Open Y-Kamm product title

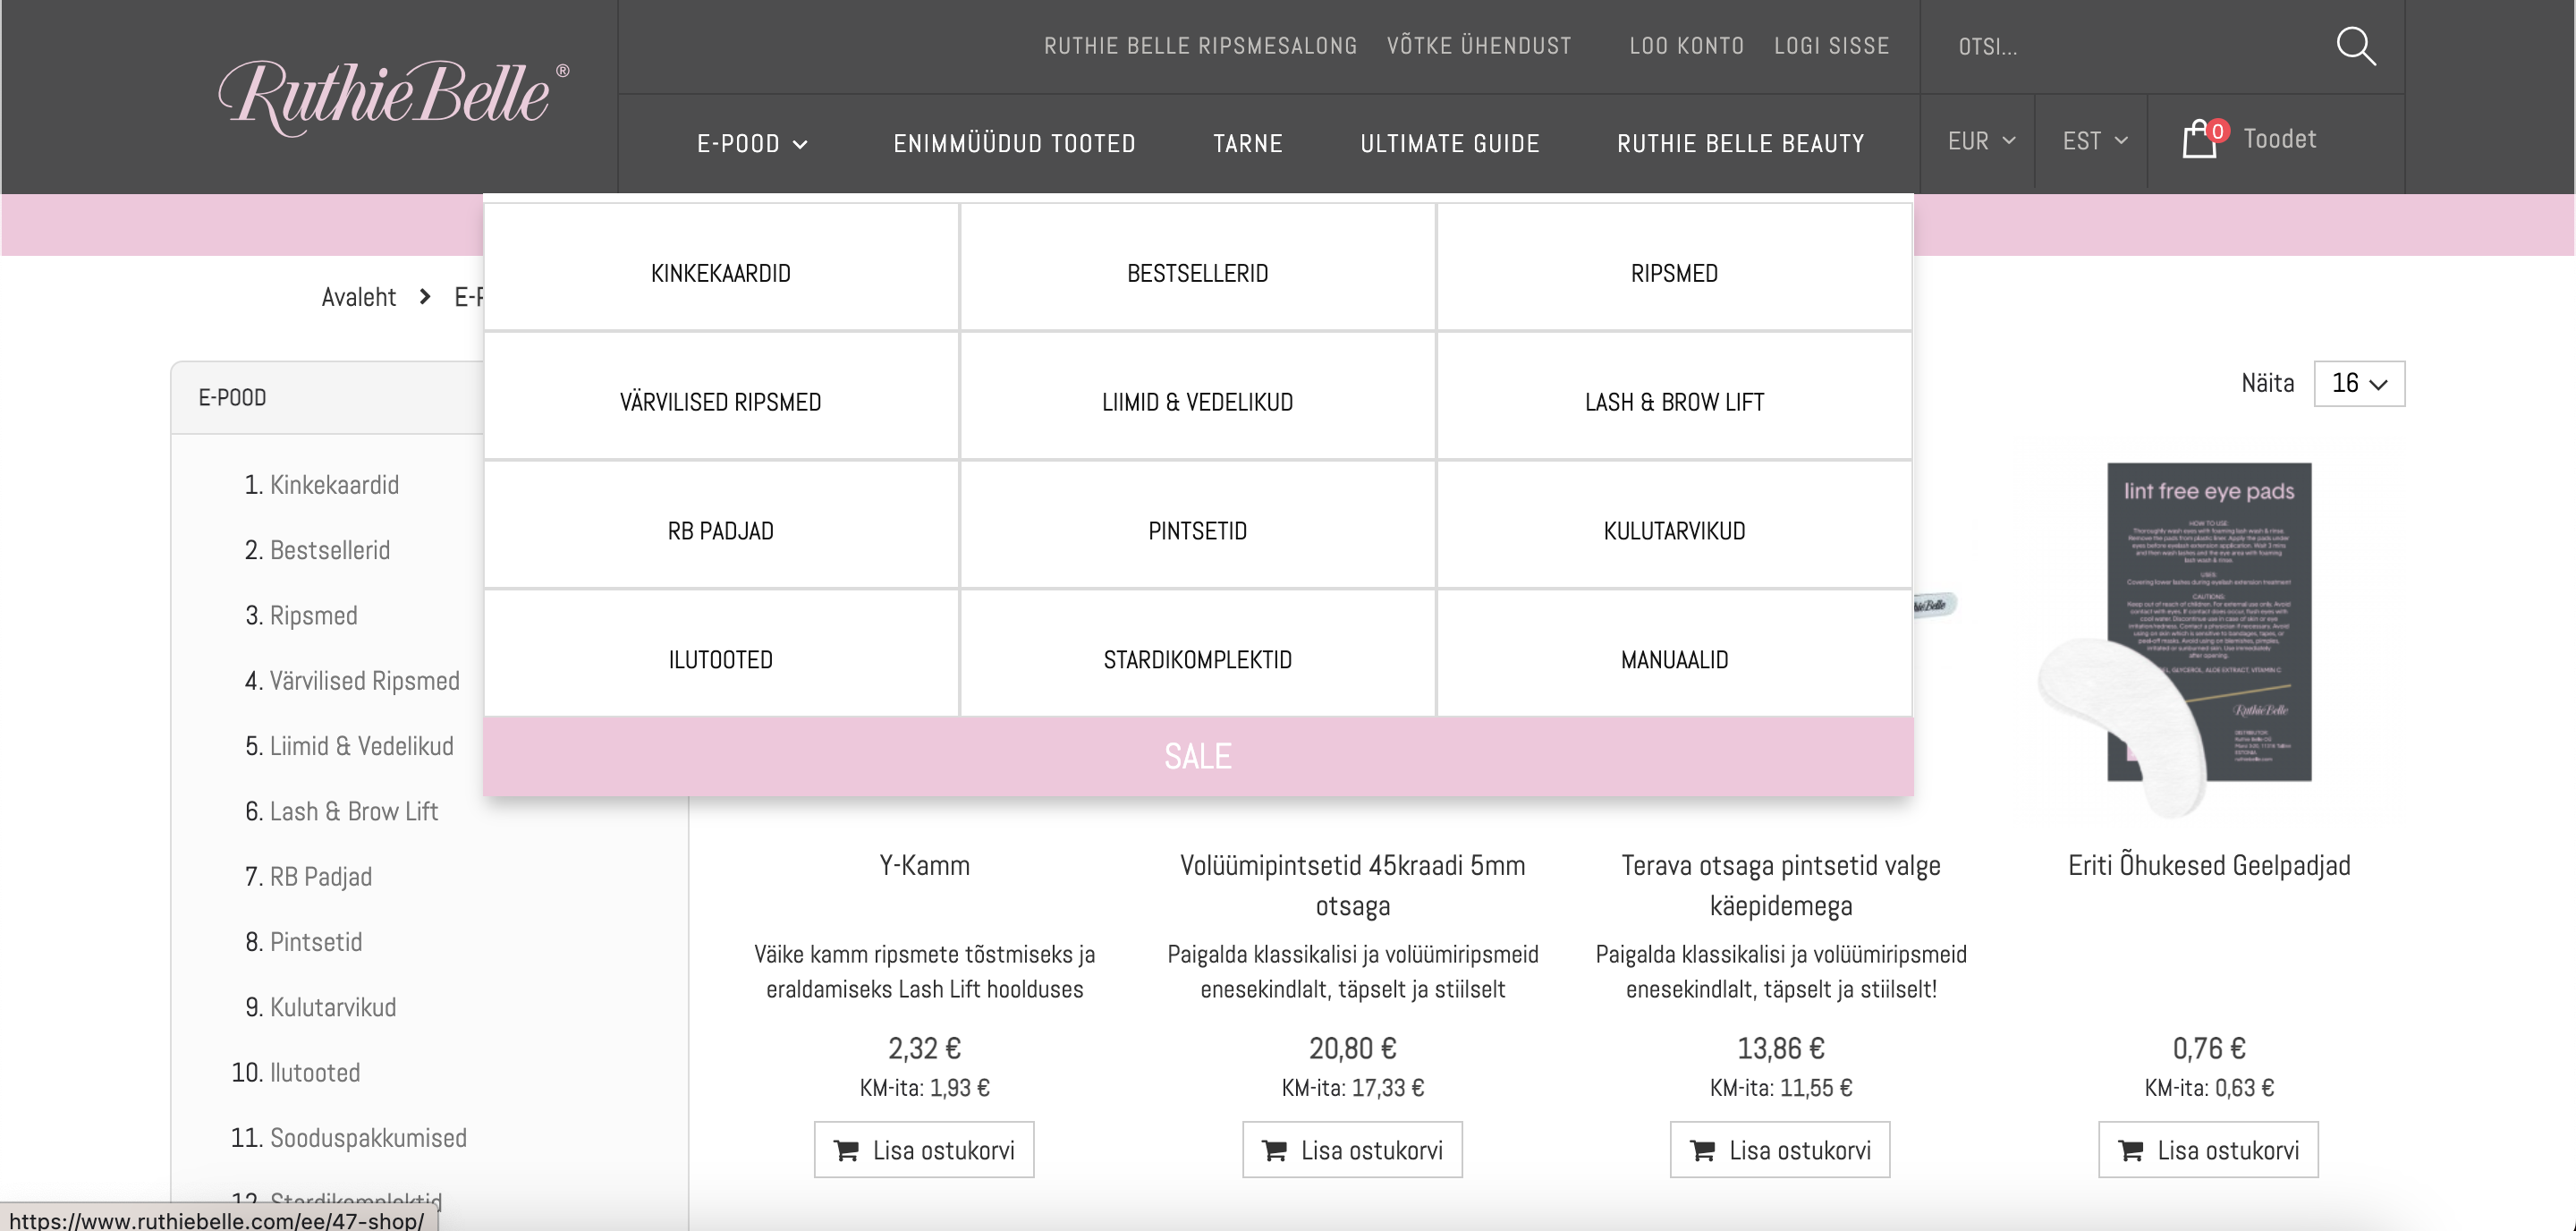924,866
